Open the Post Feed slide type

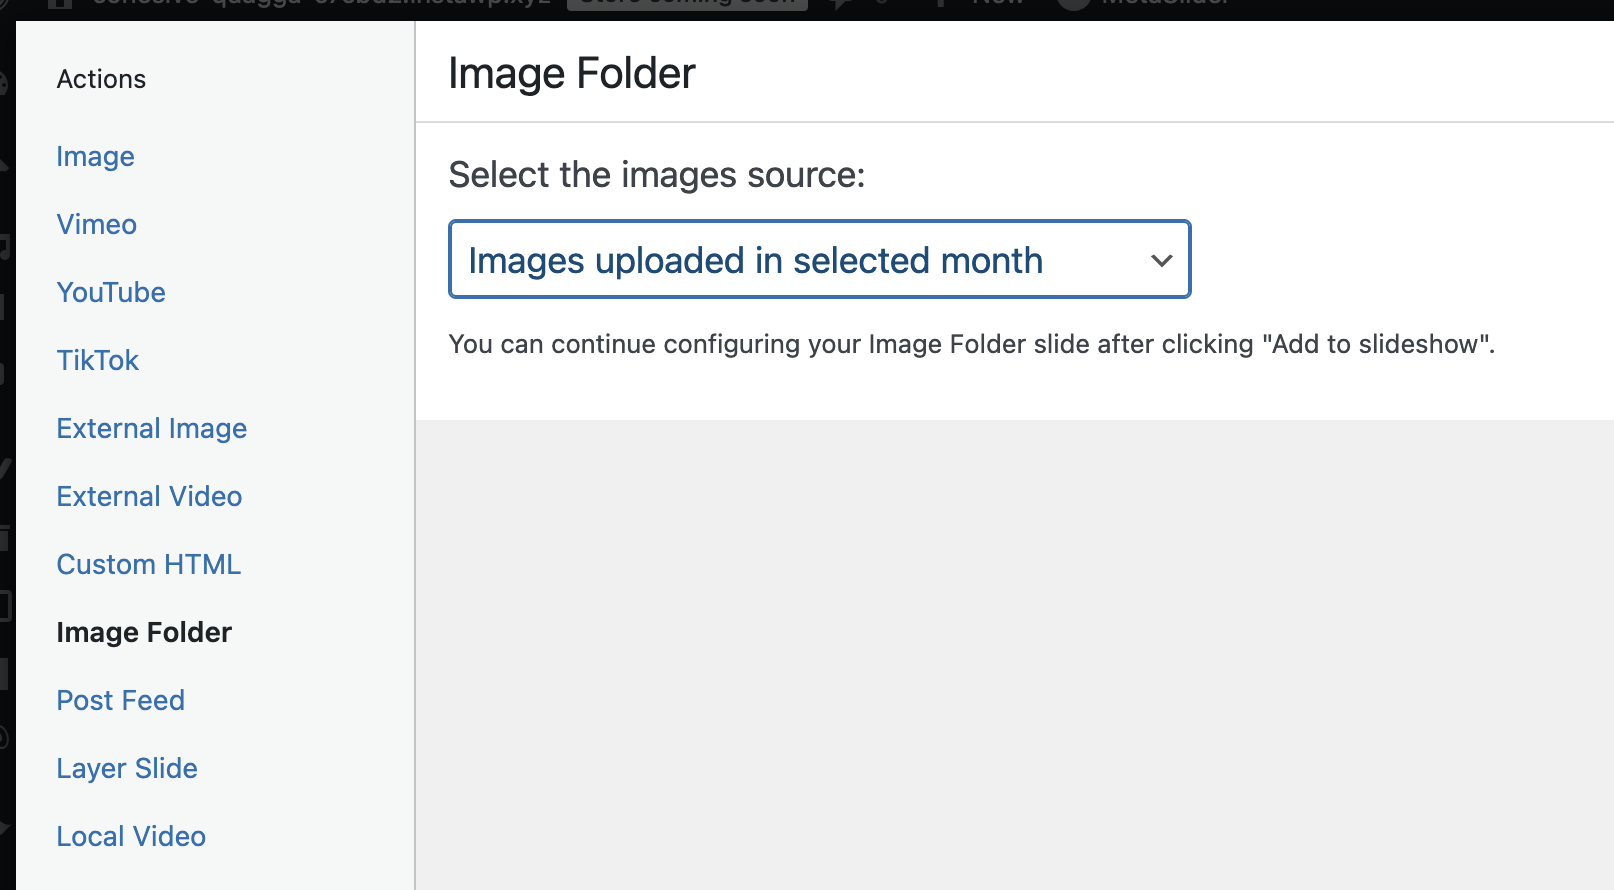point(120,701)
